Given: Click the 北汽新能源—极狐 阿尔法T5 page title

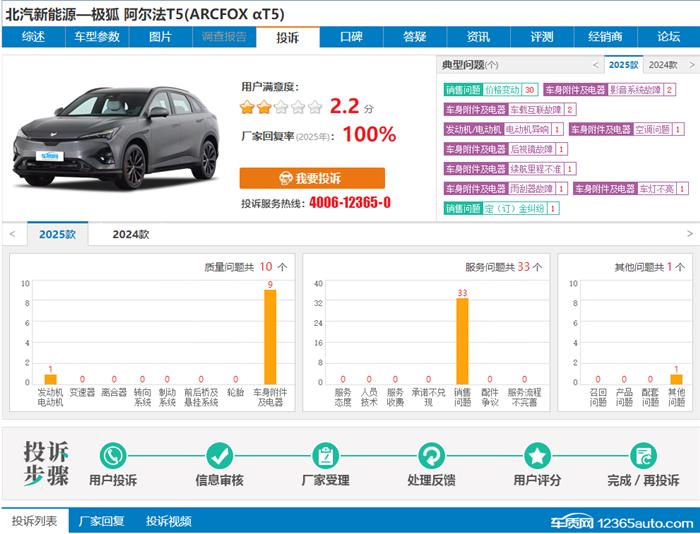Looking at the screenshot, I should click(144, 14).
